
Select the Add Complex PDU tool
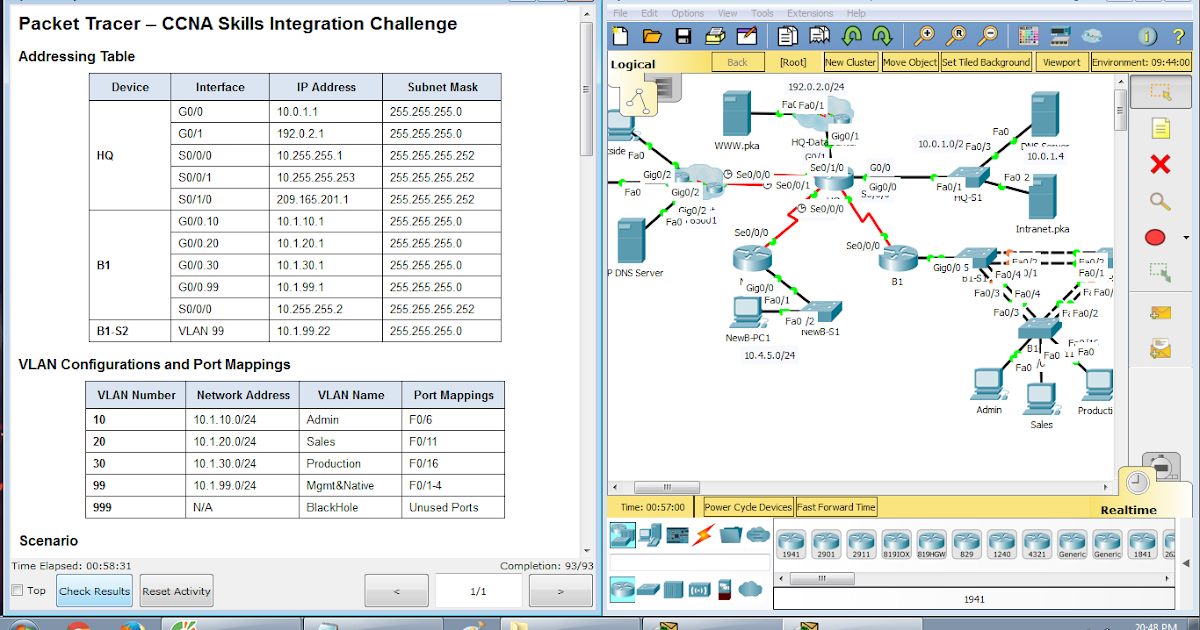(1156, 348)
